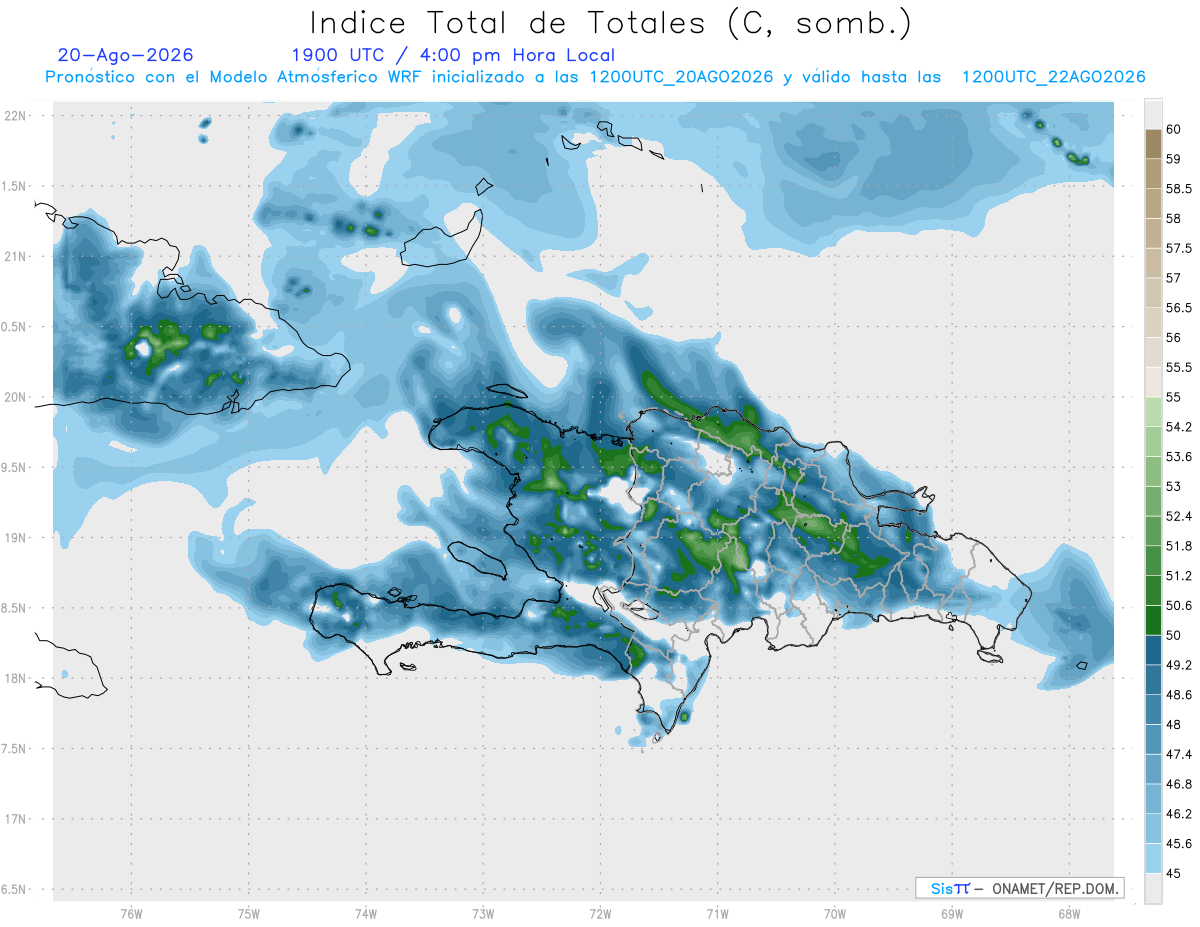
Task: Click the brown legend swatch between 59 and 60
Action: tap(1153, 144)
